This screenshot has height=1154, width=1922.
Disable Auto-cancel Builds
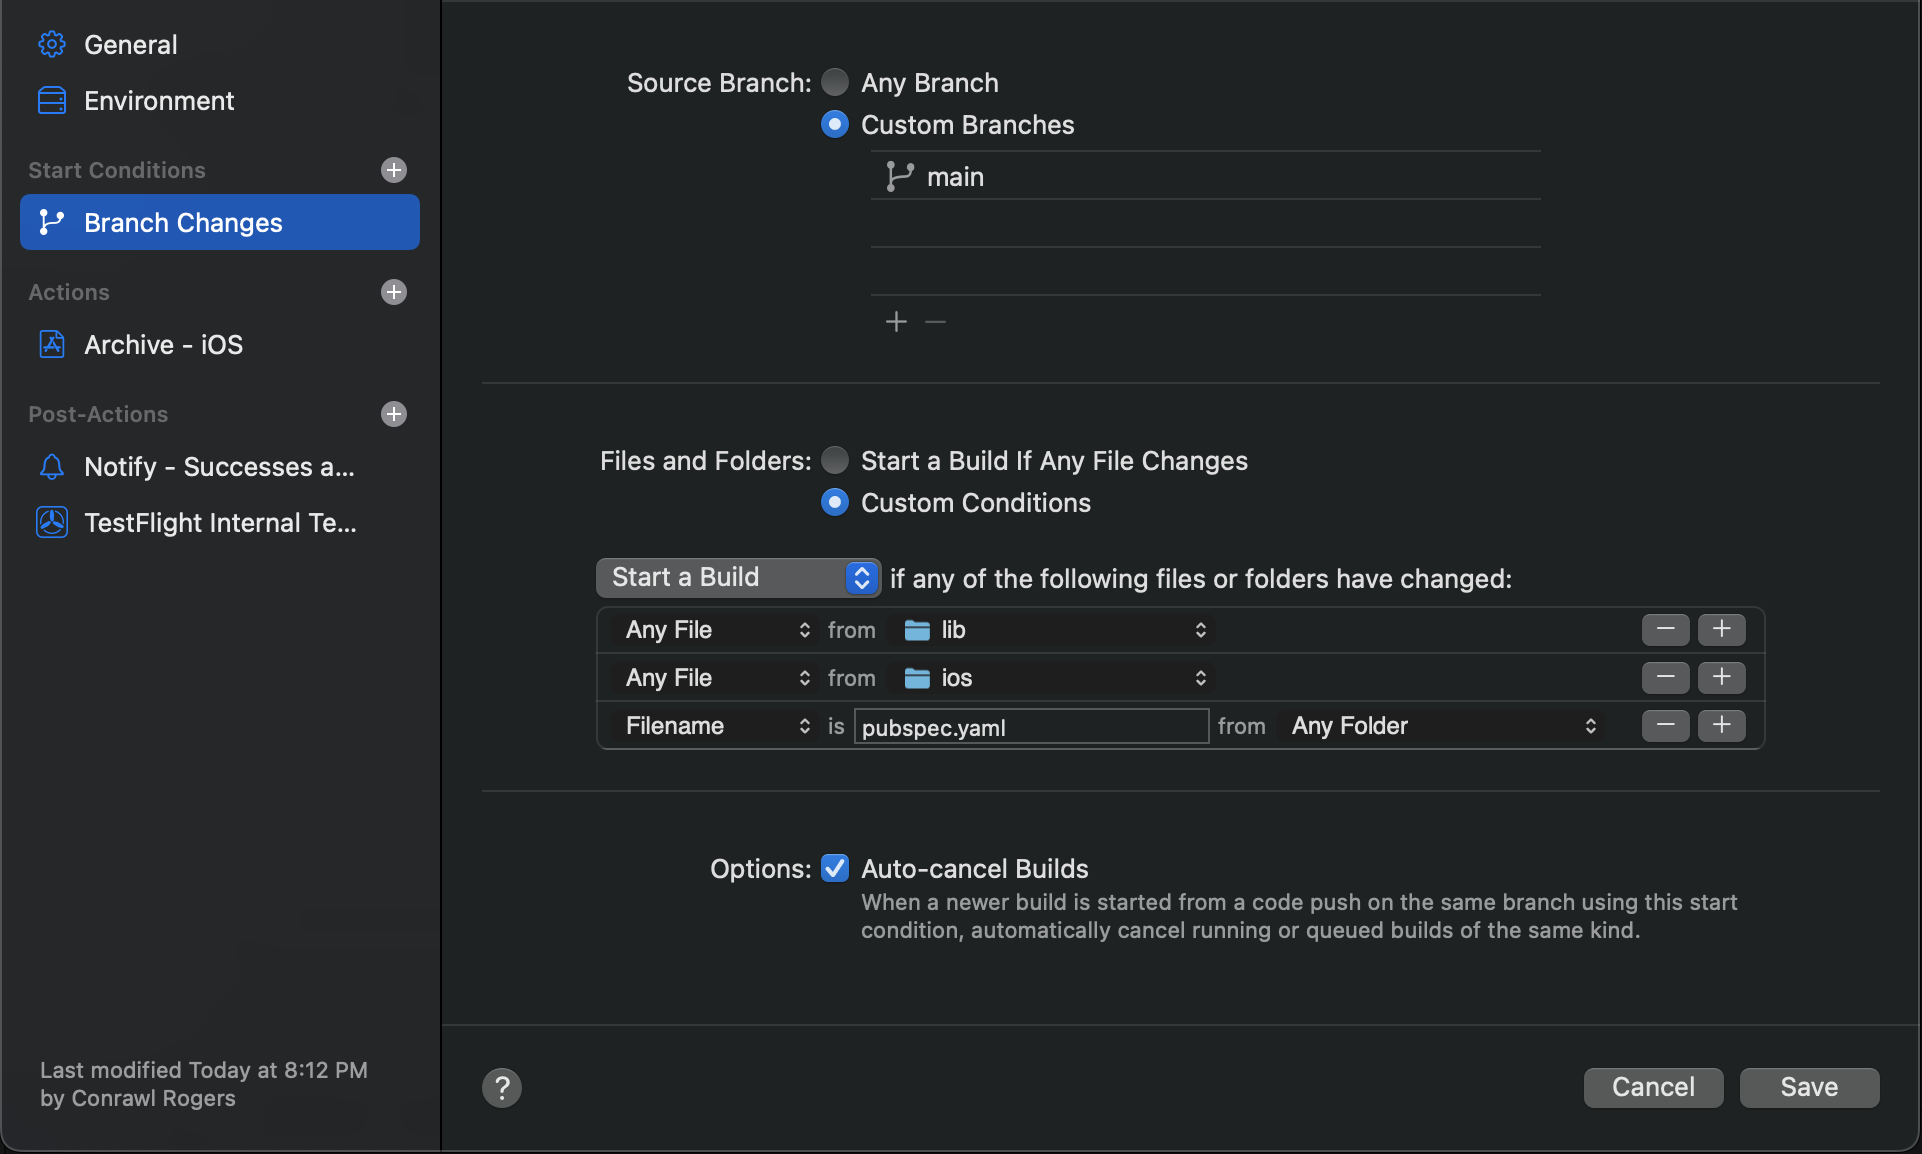pyautogui.click(x=835, y=868)
